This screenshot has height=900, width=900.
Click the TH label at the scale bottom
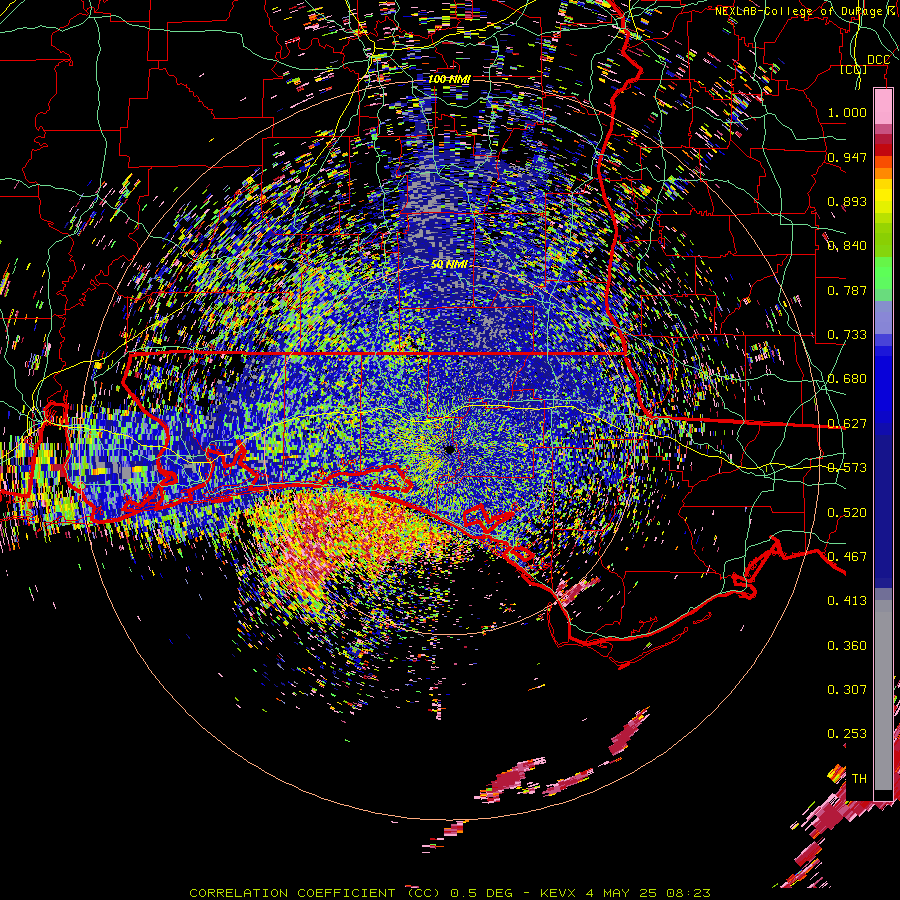point(859,778)
